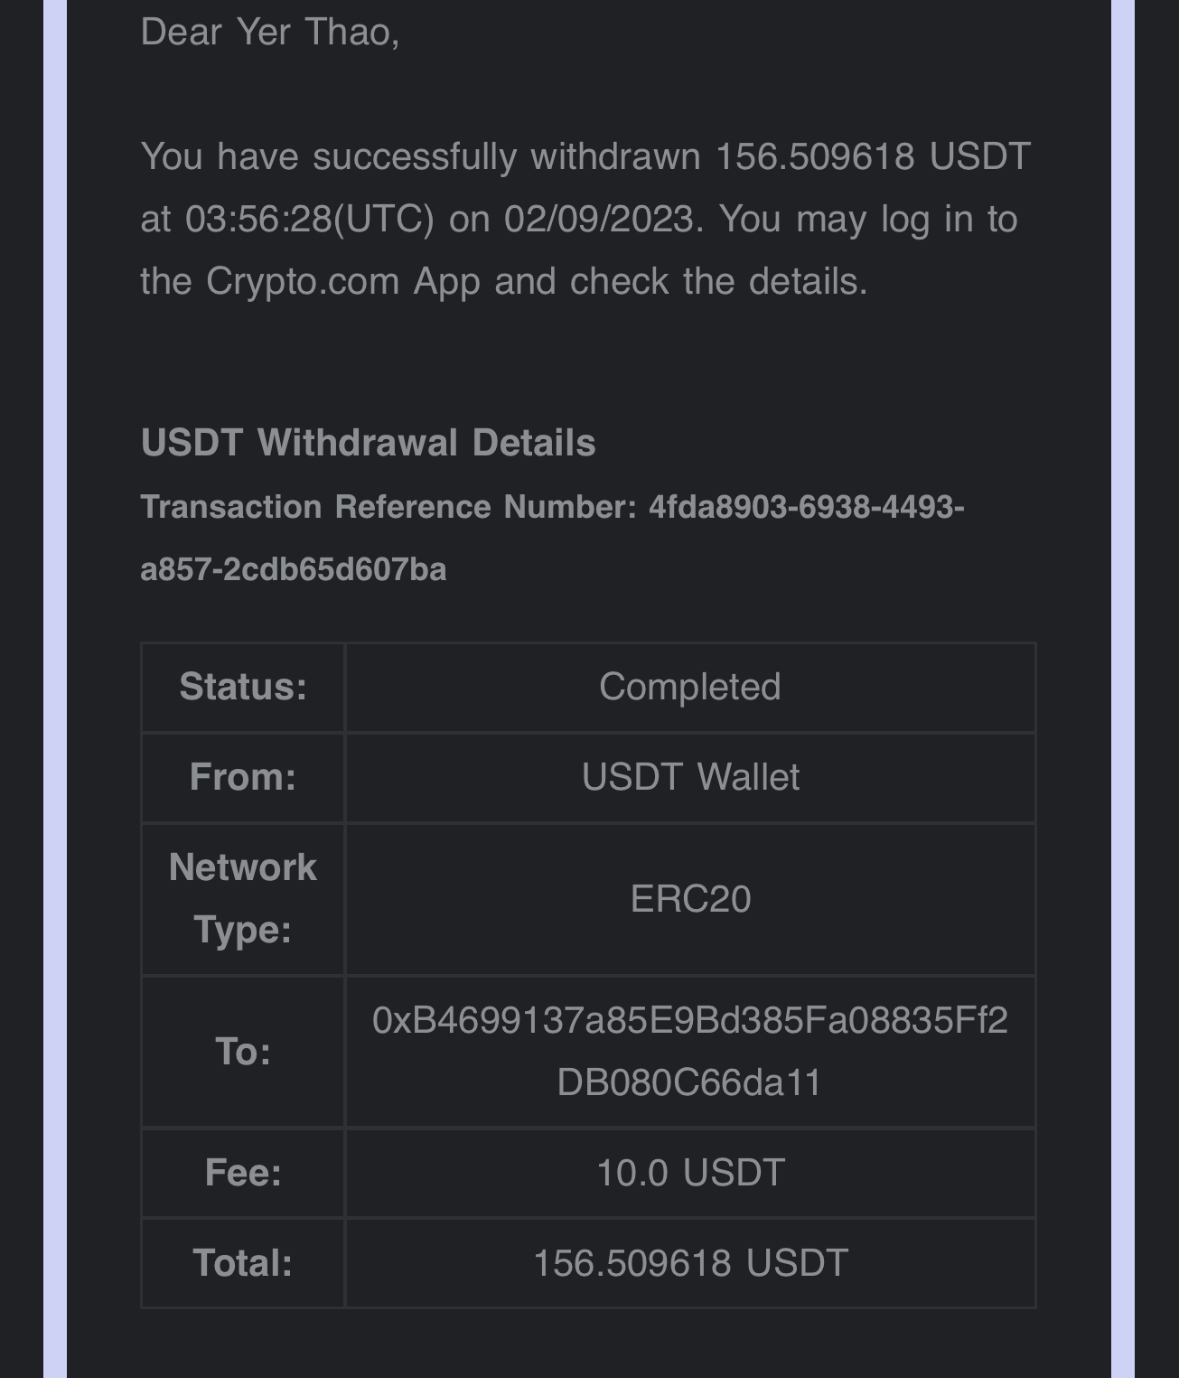1179x1378 pixels.
Task: Click the Total row label
Action: pos(243,1263)
